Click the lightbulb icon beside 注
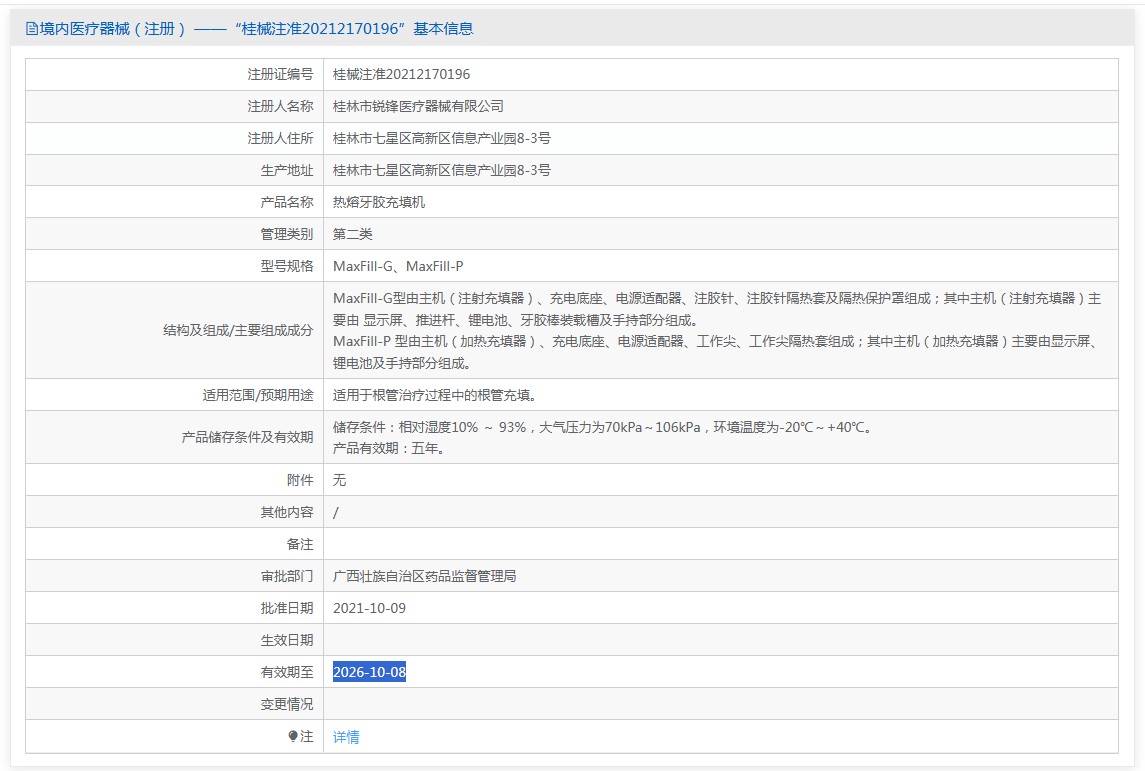 [x=293, y=736]
